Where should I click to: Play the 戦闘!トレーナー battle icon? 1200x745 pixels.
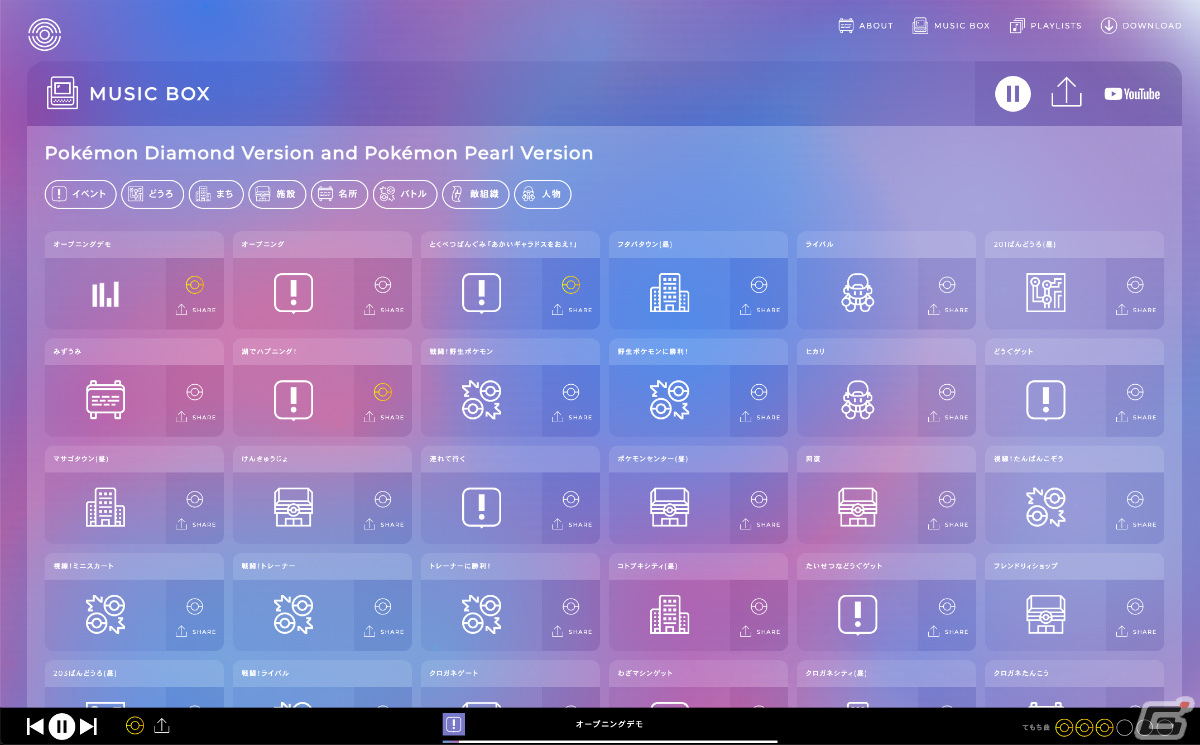pyautogui.click(x=293, y=615)
